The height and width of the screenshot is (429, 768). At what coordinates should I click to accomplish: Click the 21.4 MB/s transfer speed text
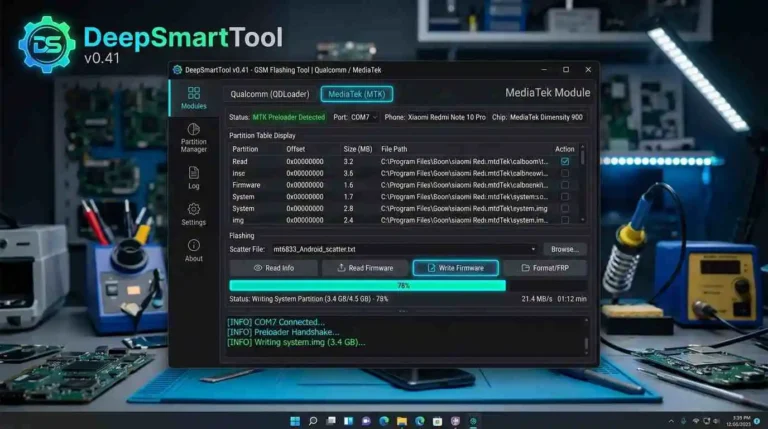(x=537, y=299)
